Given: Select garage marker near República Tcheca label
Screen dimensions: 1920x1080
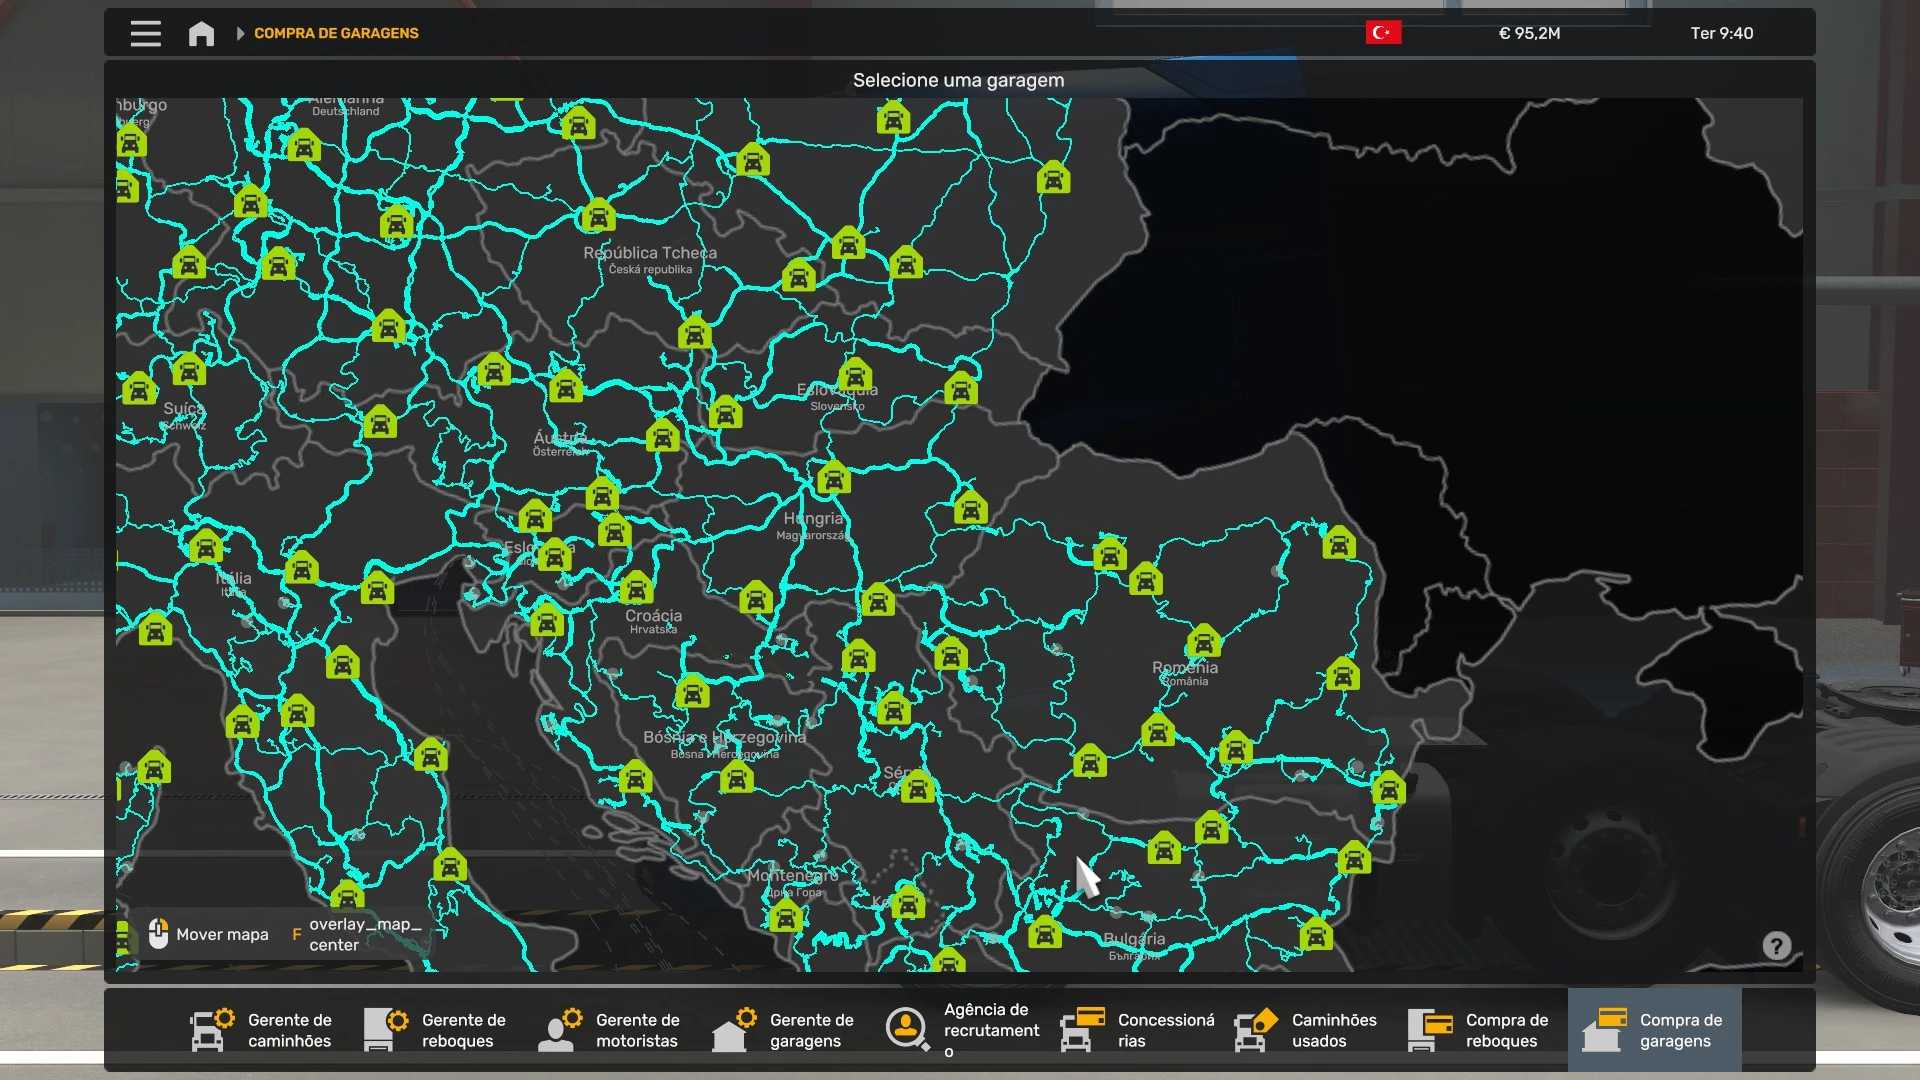Looking at the screenshot, I should pos(598,216).
